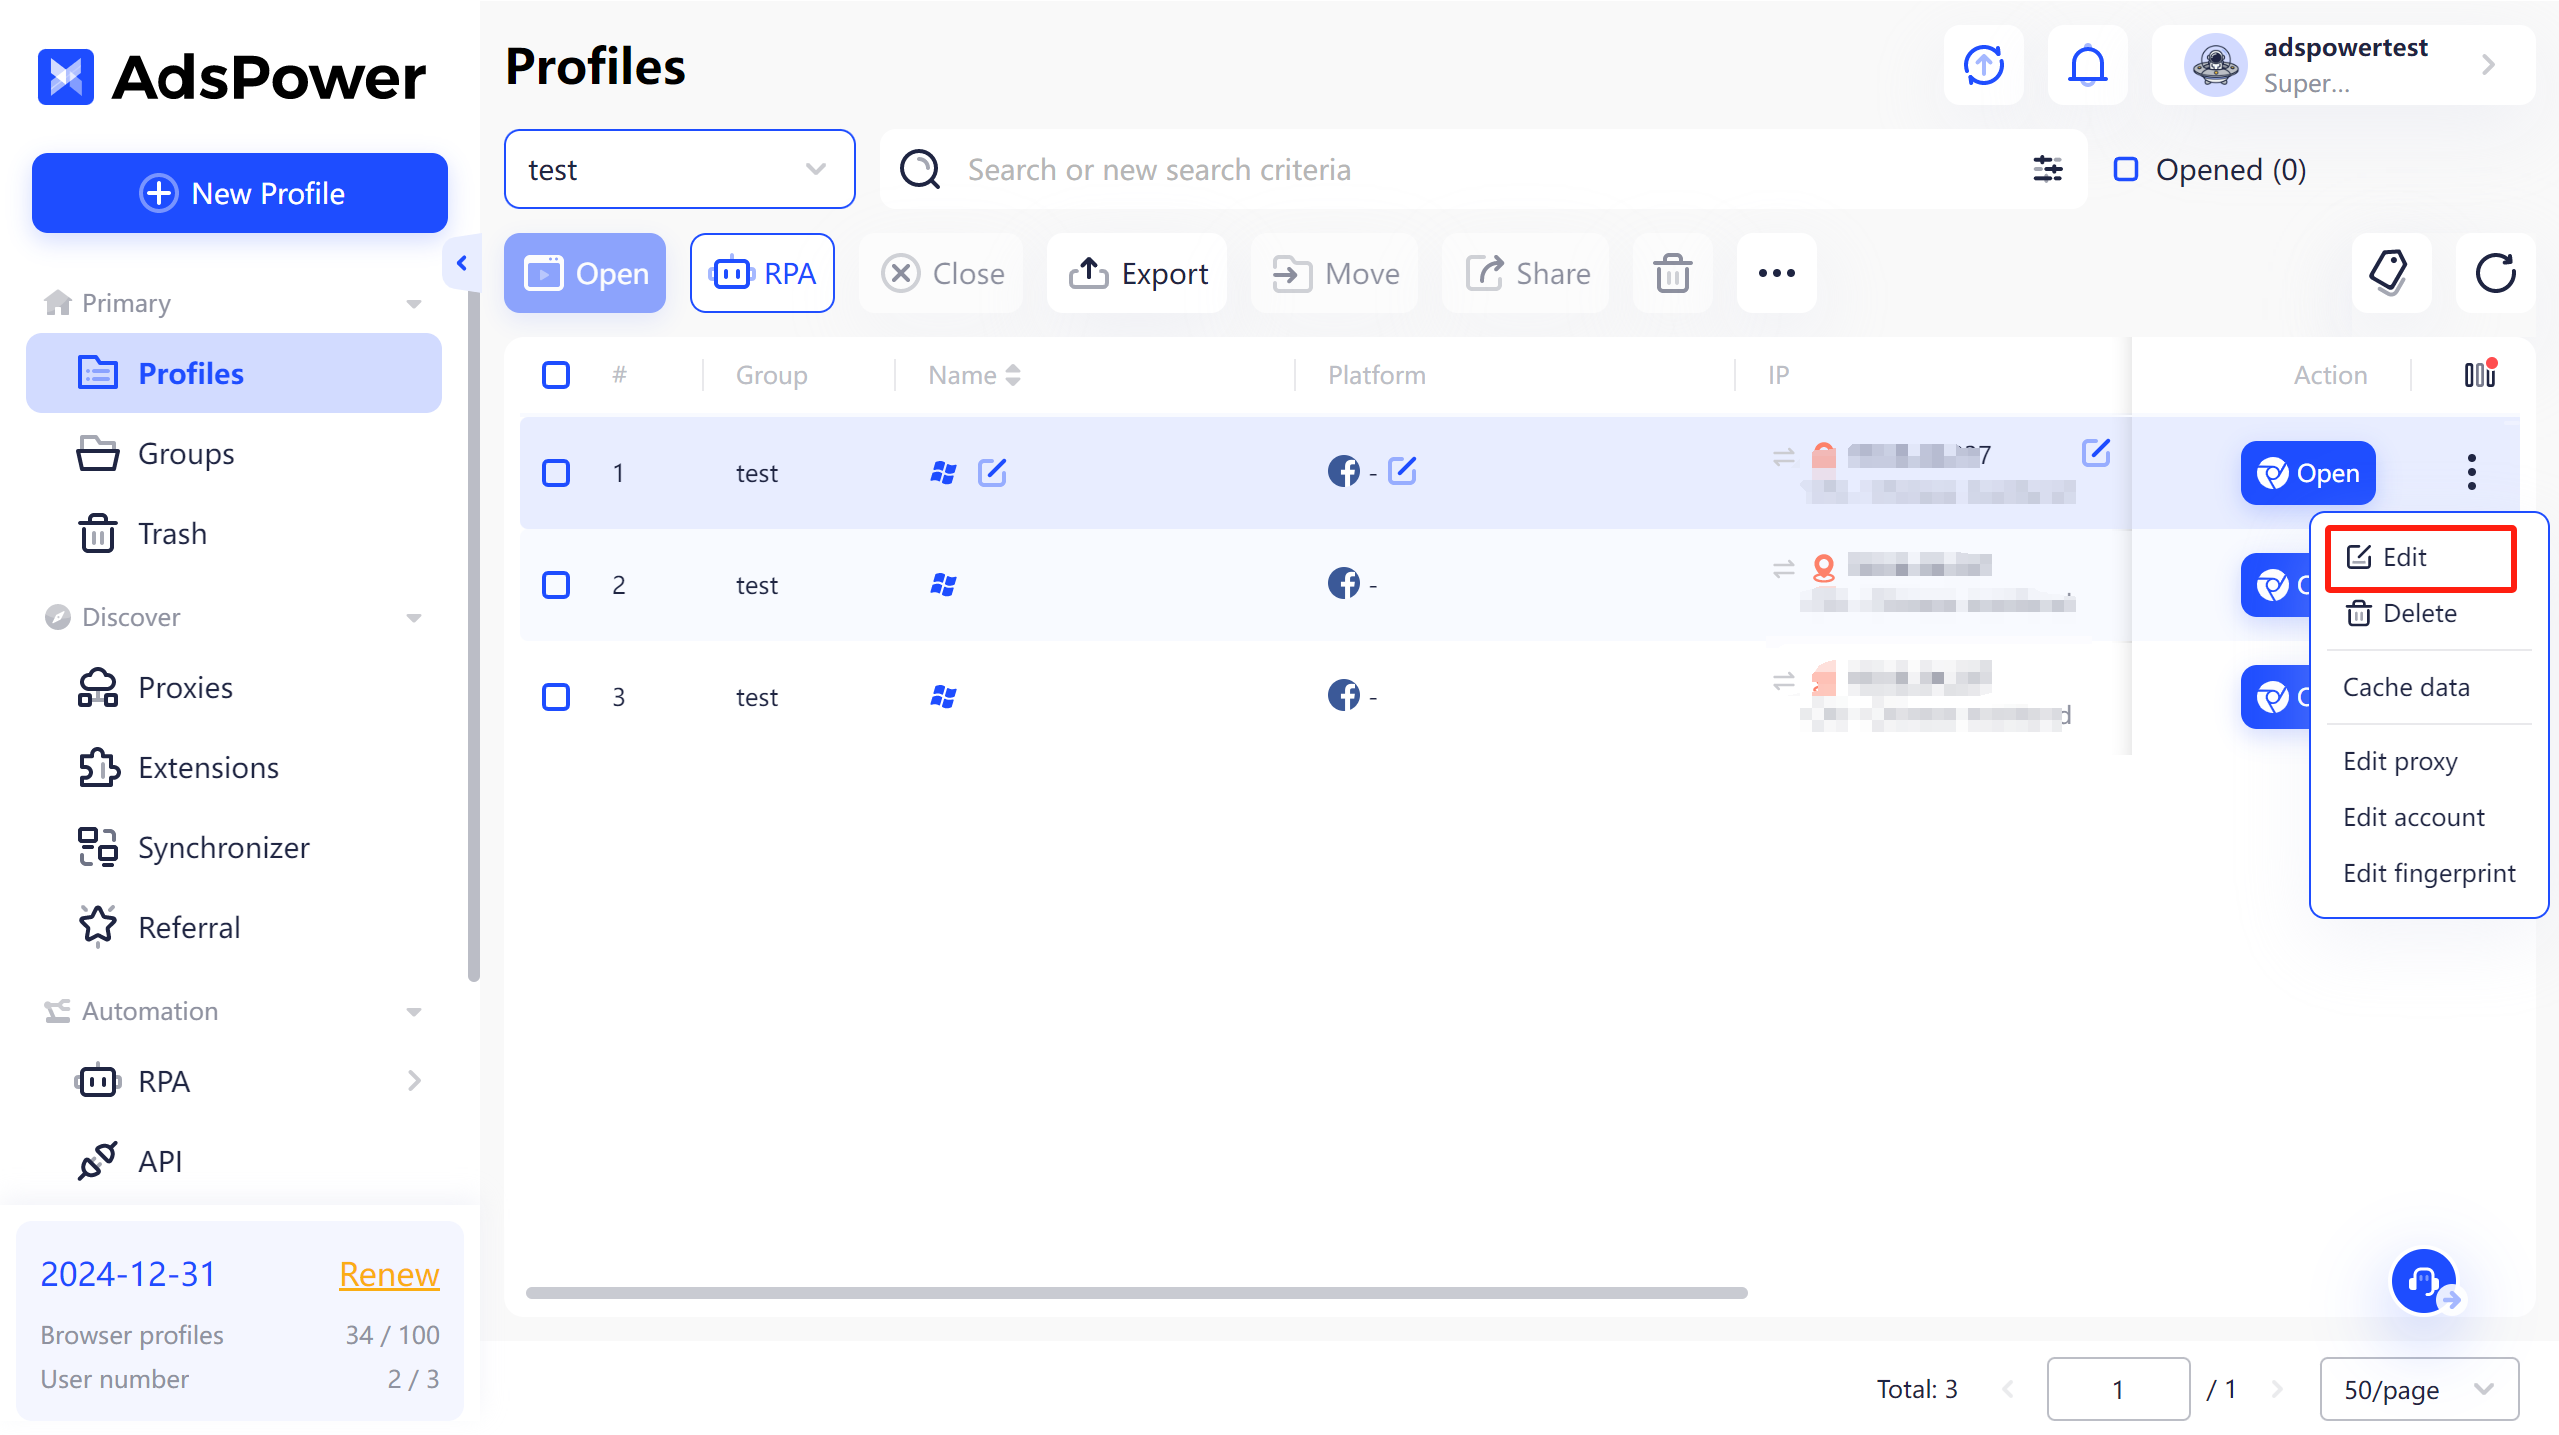
Task: Toggle the Opened (0) checkbox
Action: pyautogui.click(x=2125, y=169)
